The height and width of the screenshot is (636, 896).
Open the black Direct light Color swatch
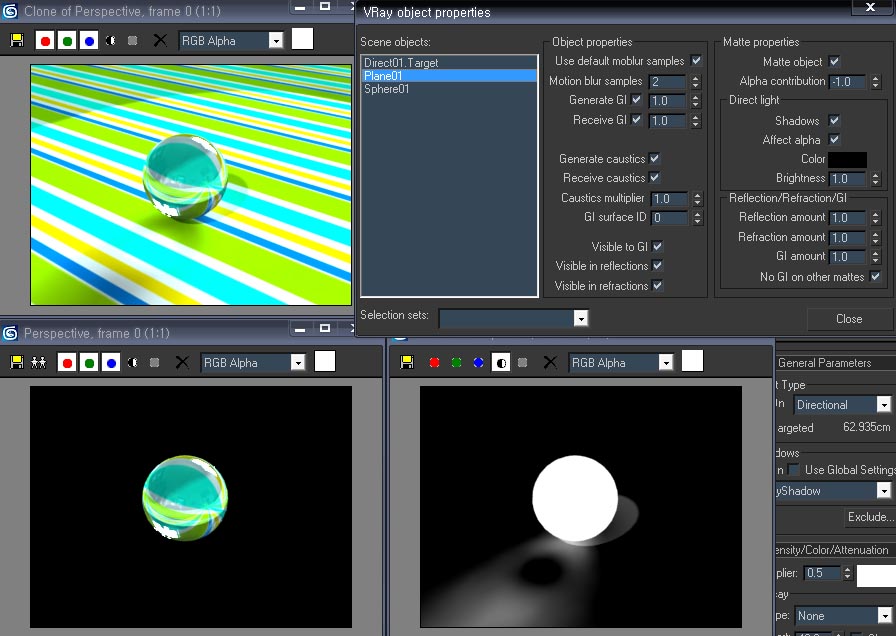pyautogui.click(x=847, y=159)
